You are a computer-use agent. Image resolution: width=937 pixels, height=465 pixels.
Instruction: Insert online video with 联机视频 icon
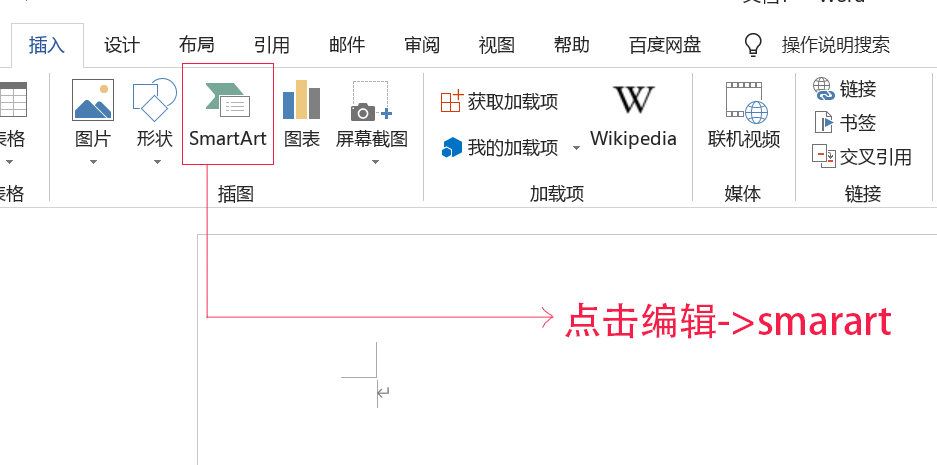point(745,102)
